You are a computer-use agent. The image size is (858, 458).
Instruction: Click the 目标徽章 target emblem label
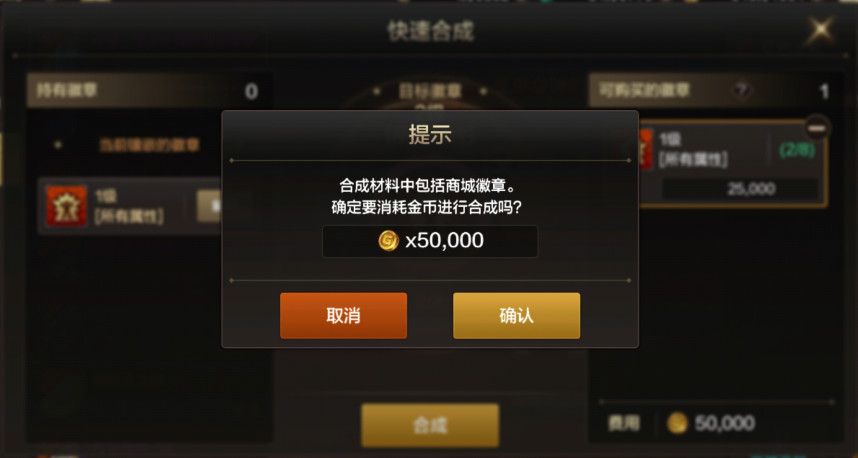(430, 91)
